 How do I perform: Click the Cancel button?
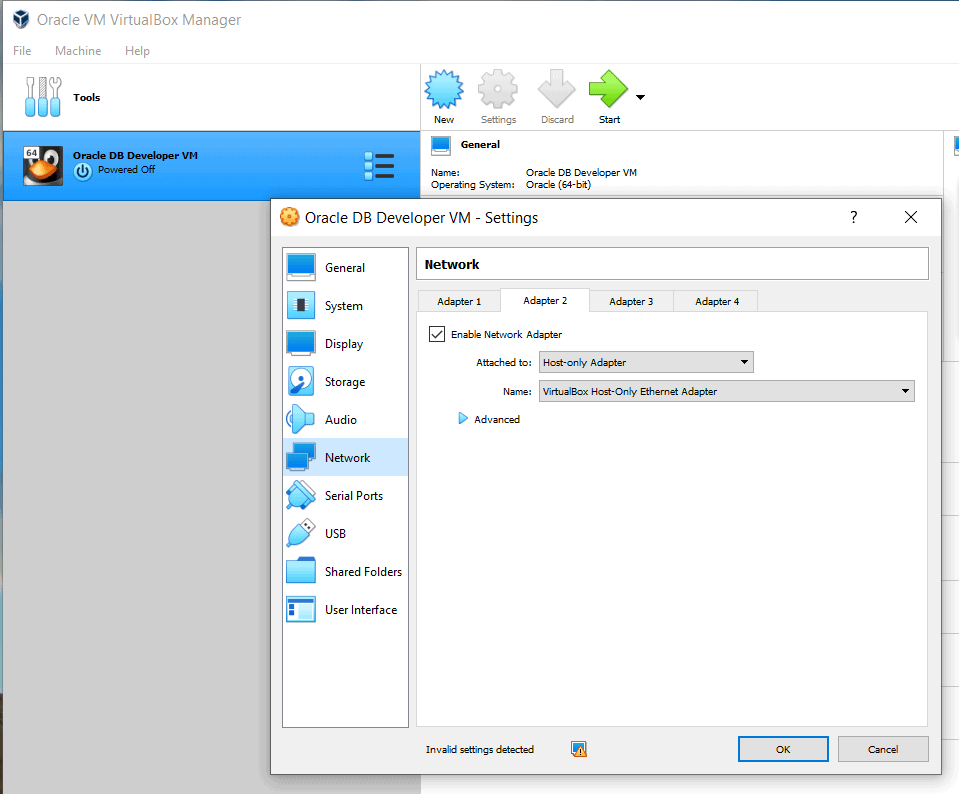coord(883,749)
